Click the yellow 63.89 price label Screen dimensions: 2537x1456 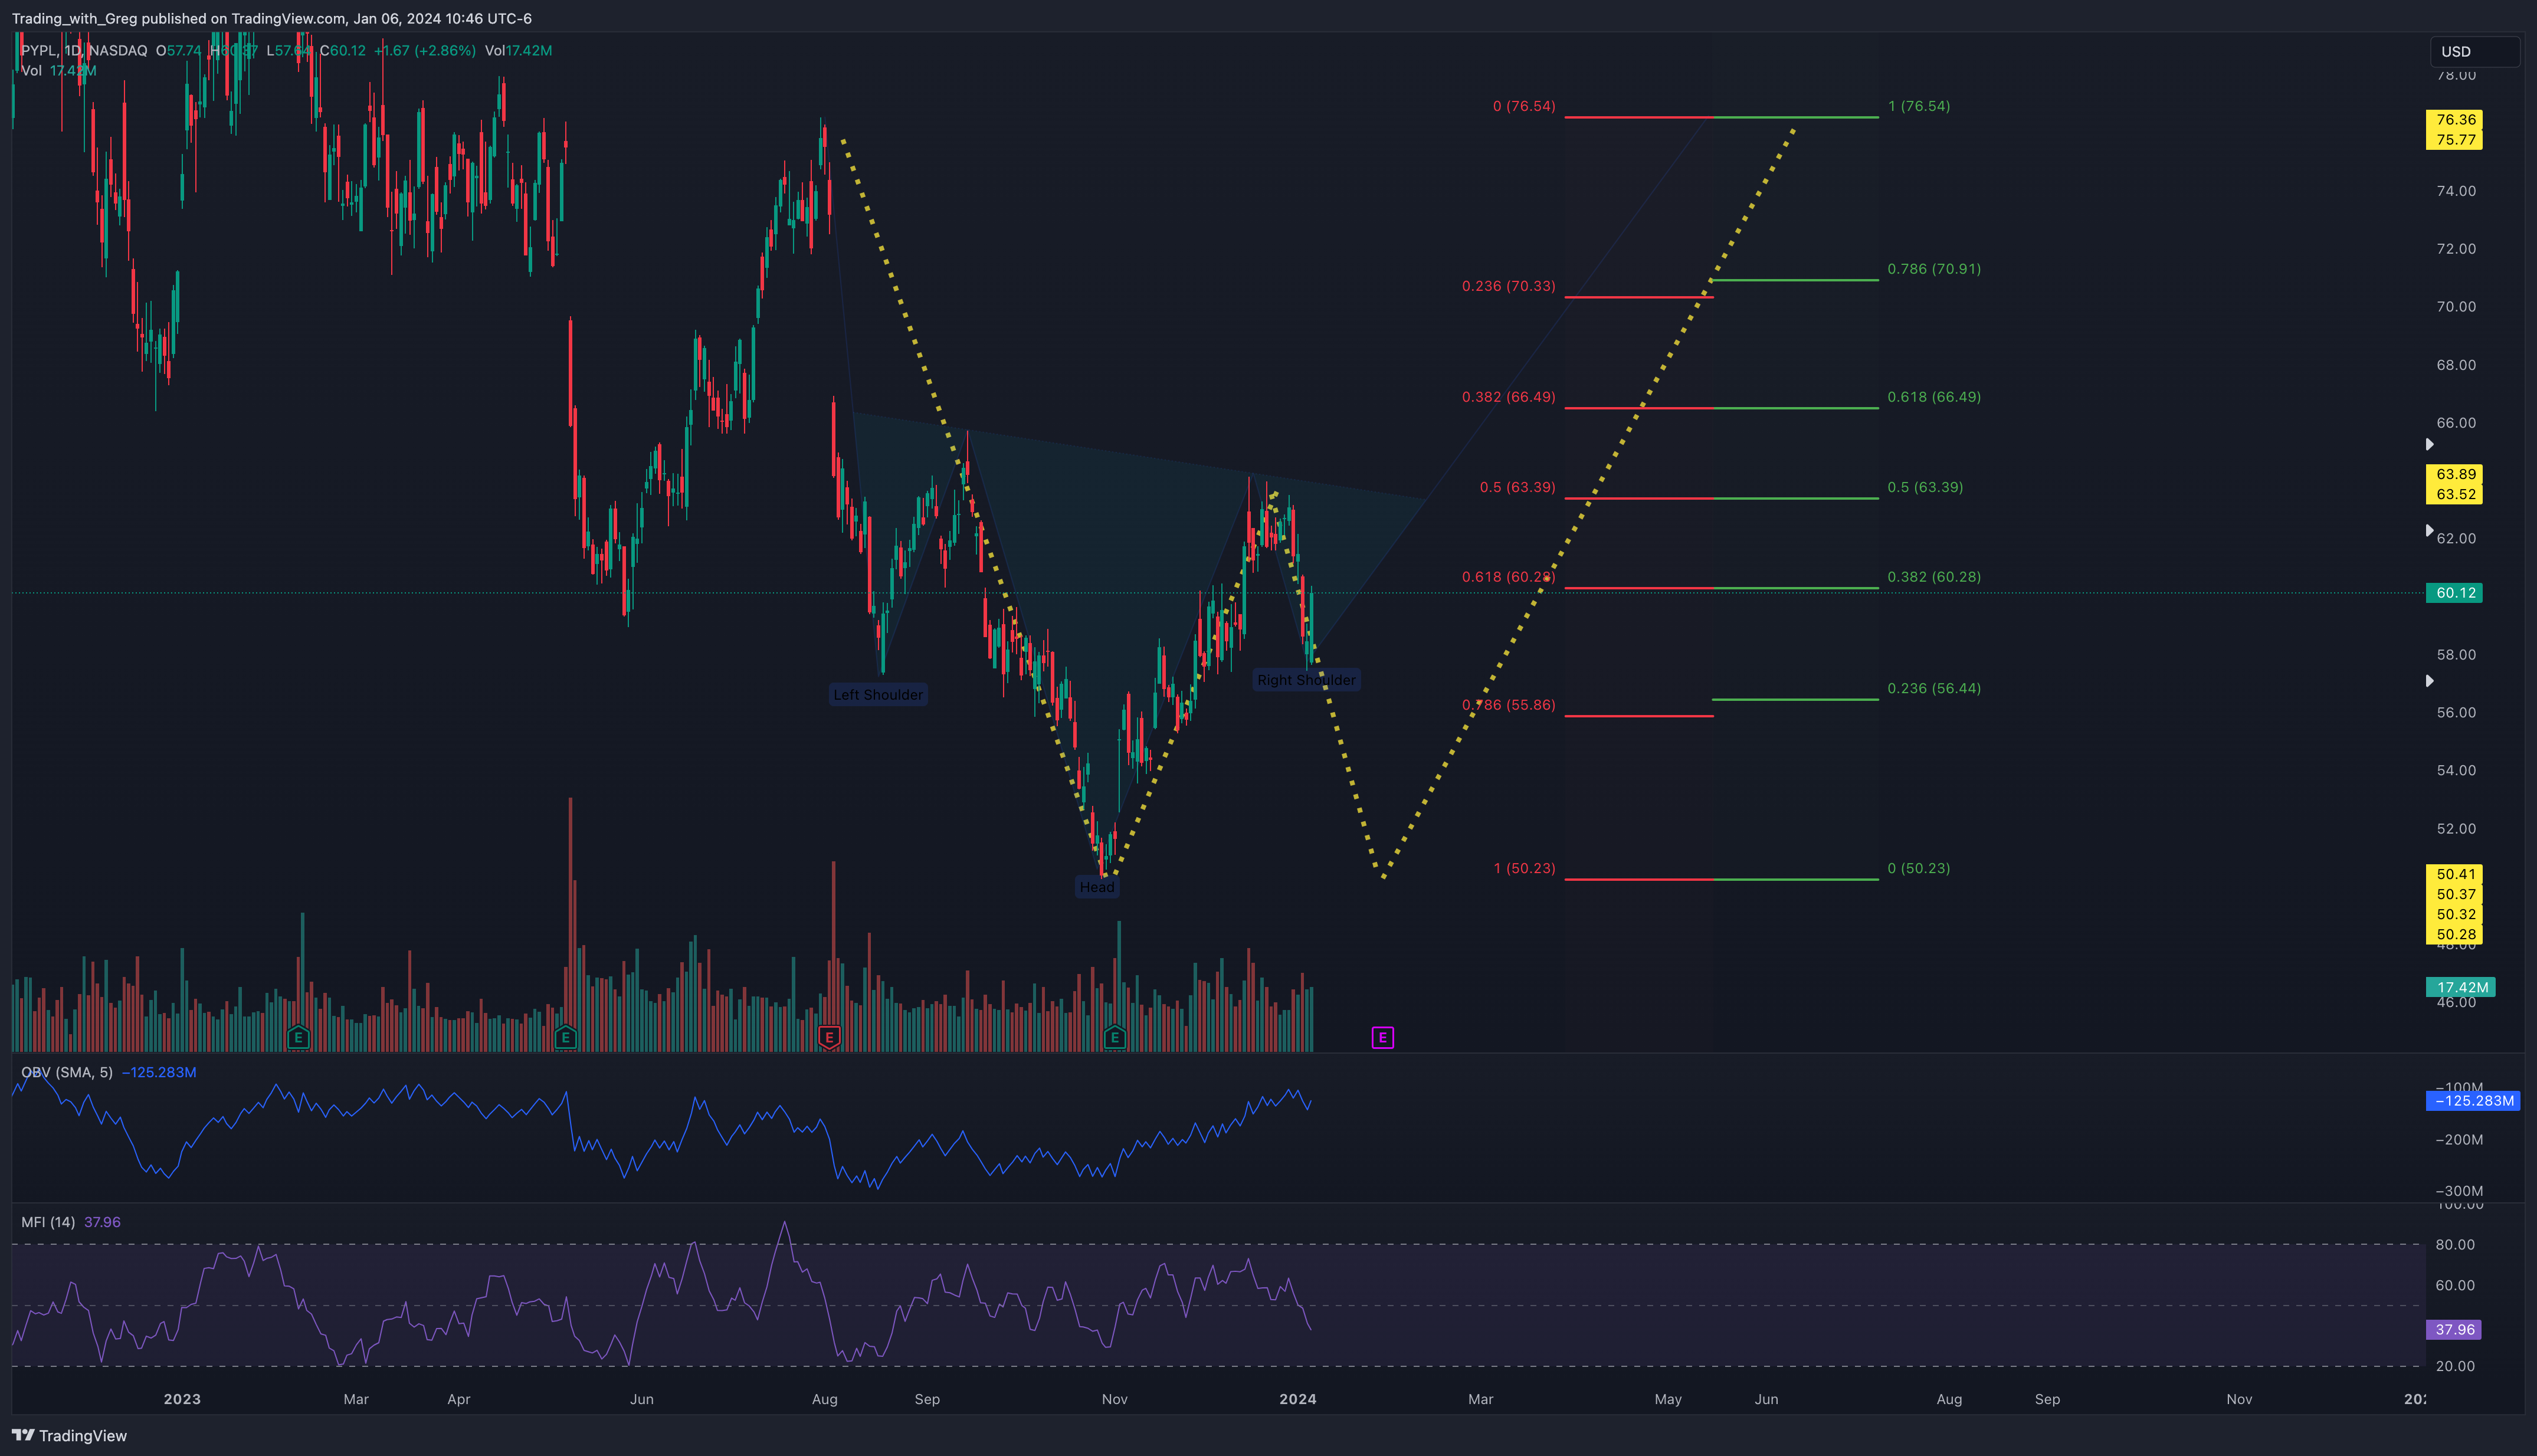point(2454,474)
